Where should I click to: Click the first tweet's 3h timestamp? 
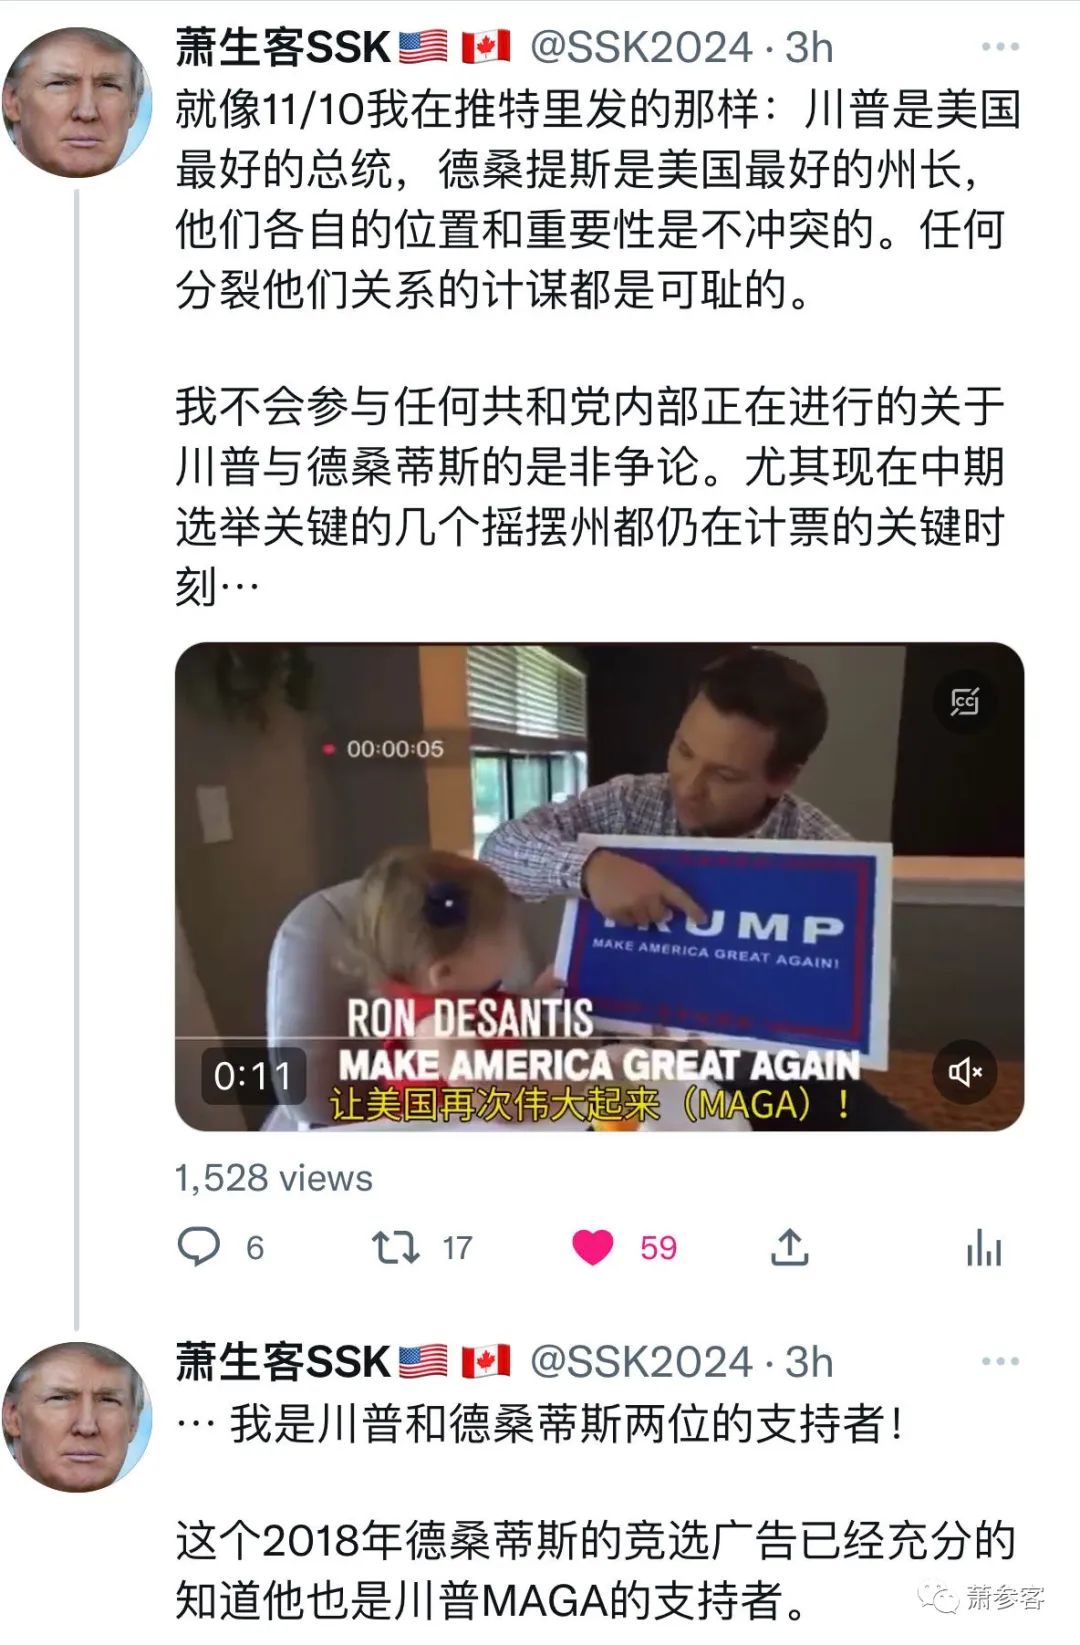(808, 47)
